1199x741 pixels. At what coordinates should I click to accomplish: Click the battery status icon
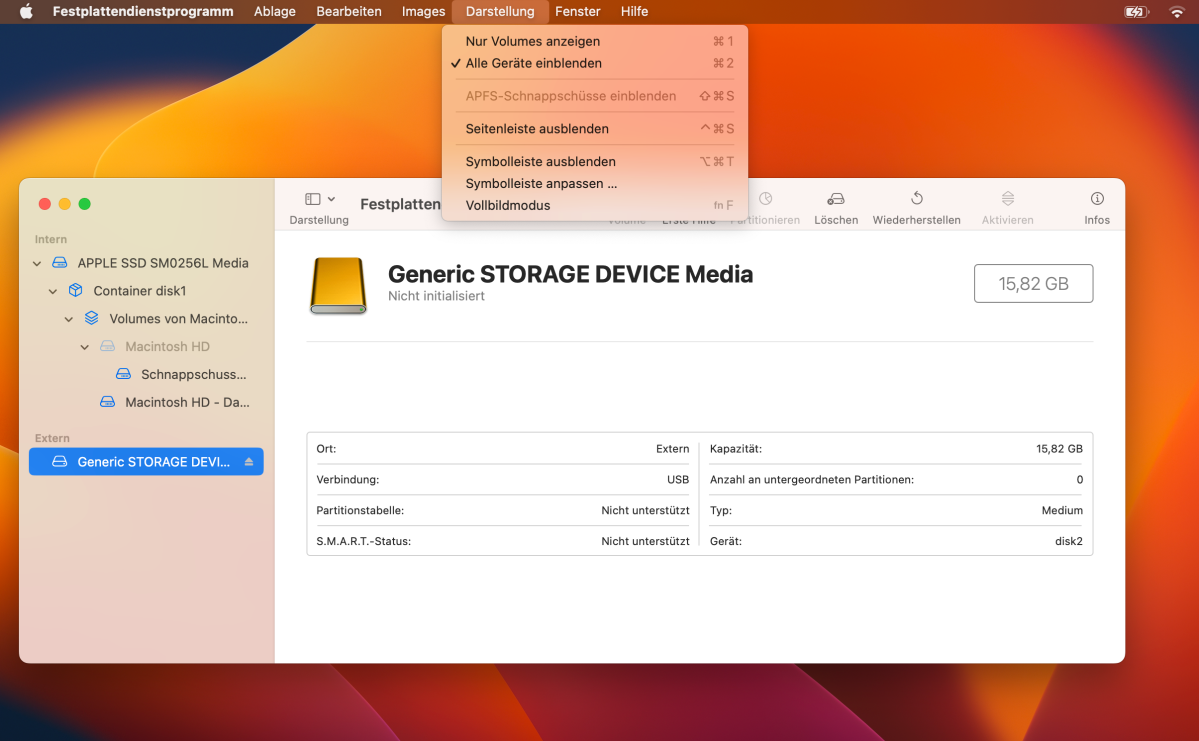pos(1136,11)
